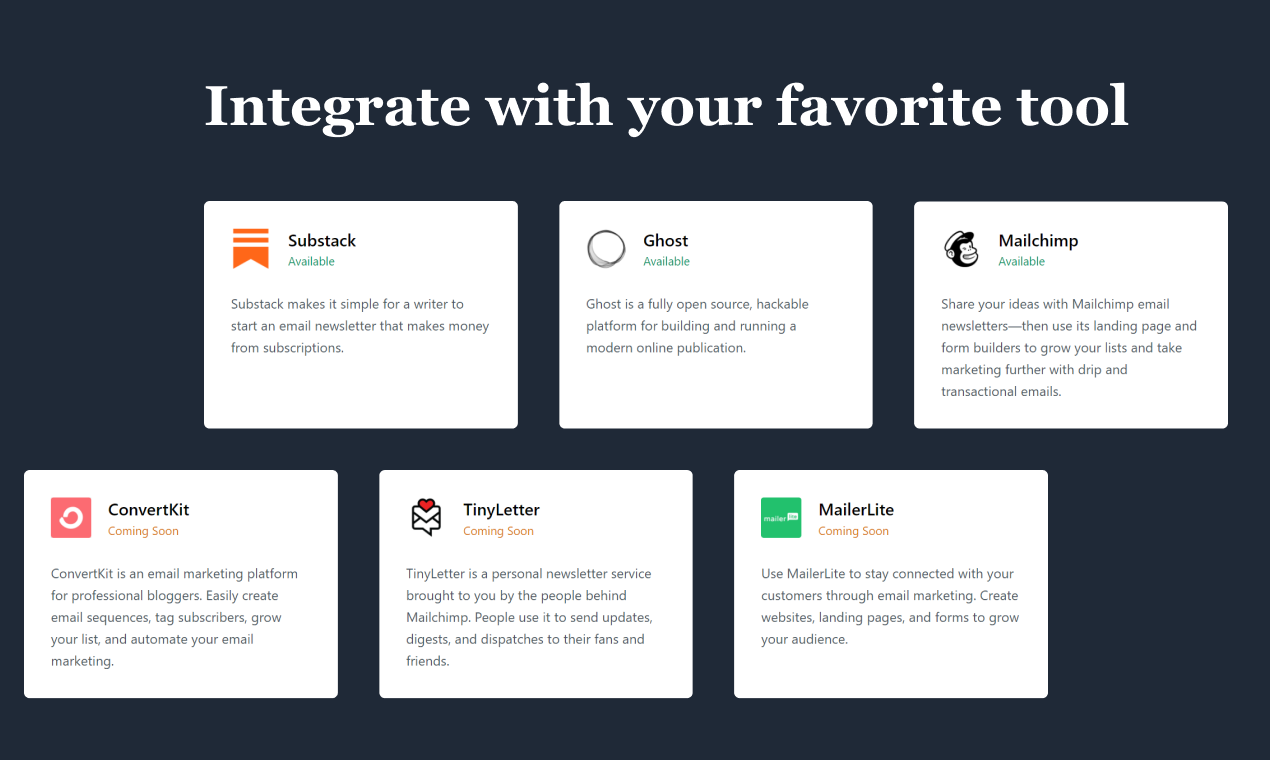Click the "Integrate with your favorite tool" heading
The height and width of the screenshot is (760, 1270).
click(666, 105)
